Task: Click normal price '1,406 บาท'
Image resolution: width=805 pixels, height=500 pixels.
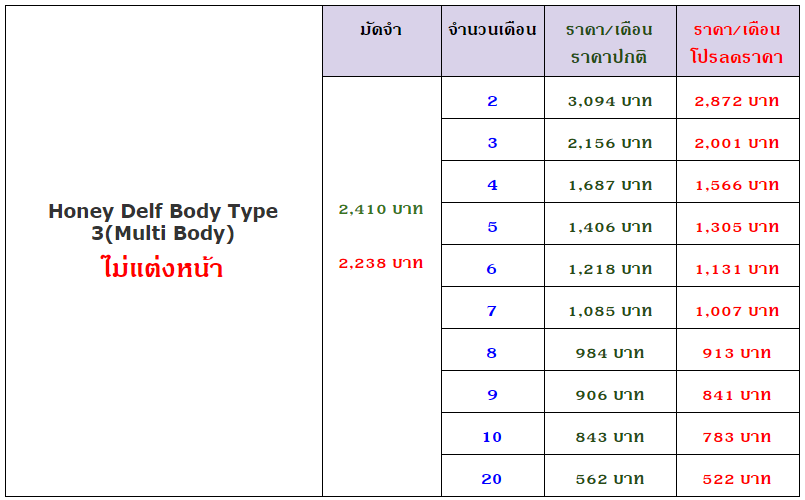Action: point(610,227)
